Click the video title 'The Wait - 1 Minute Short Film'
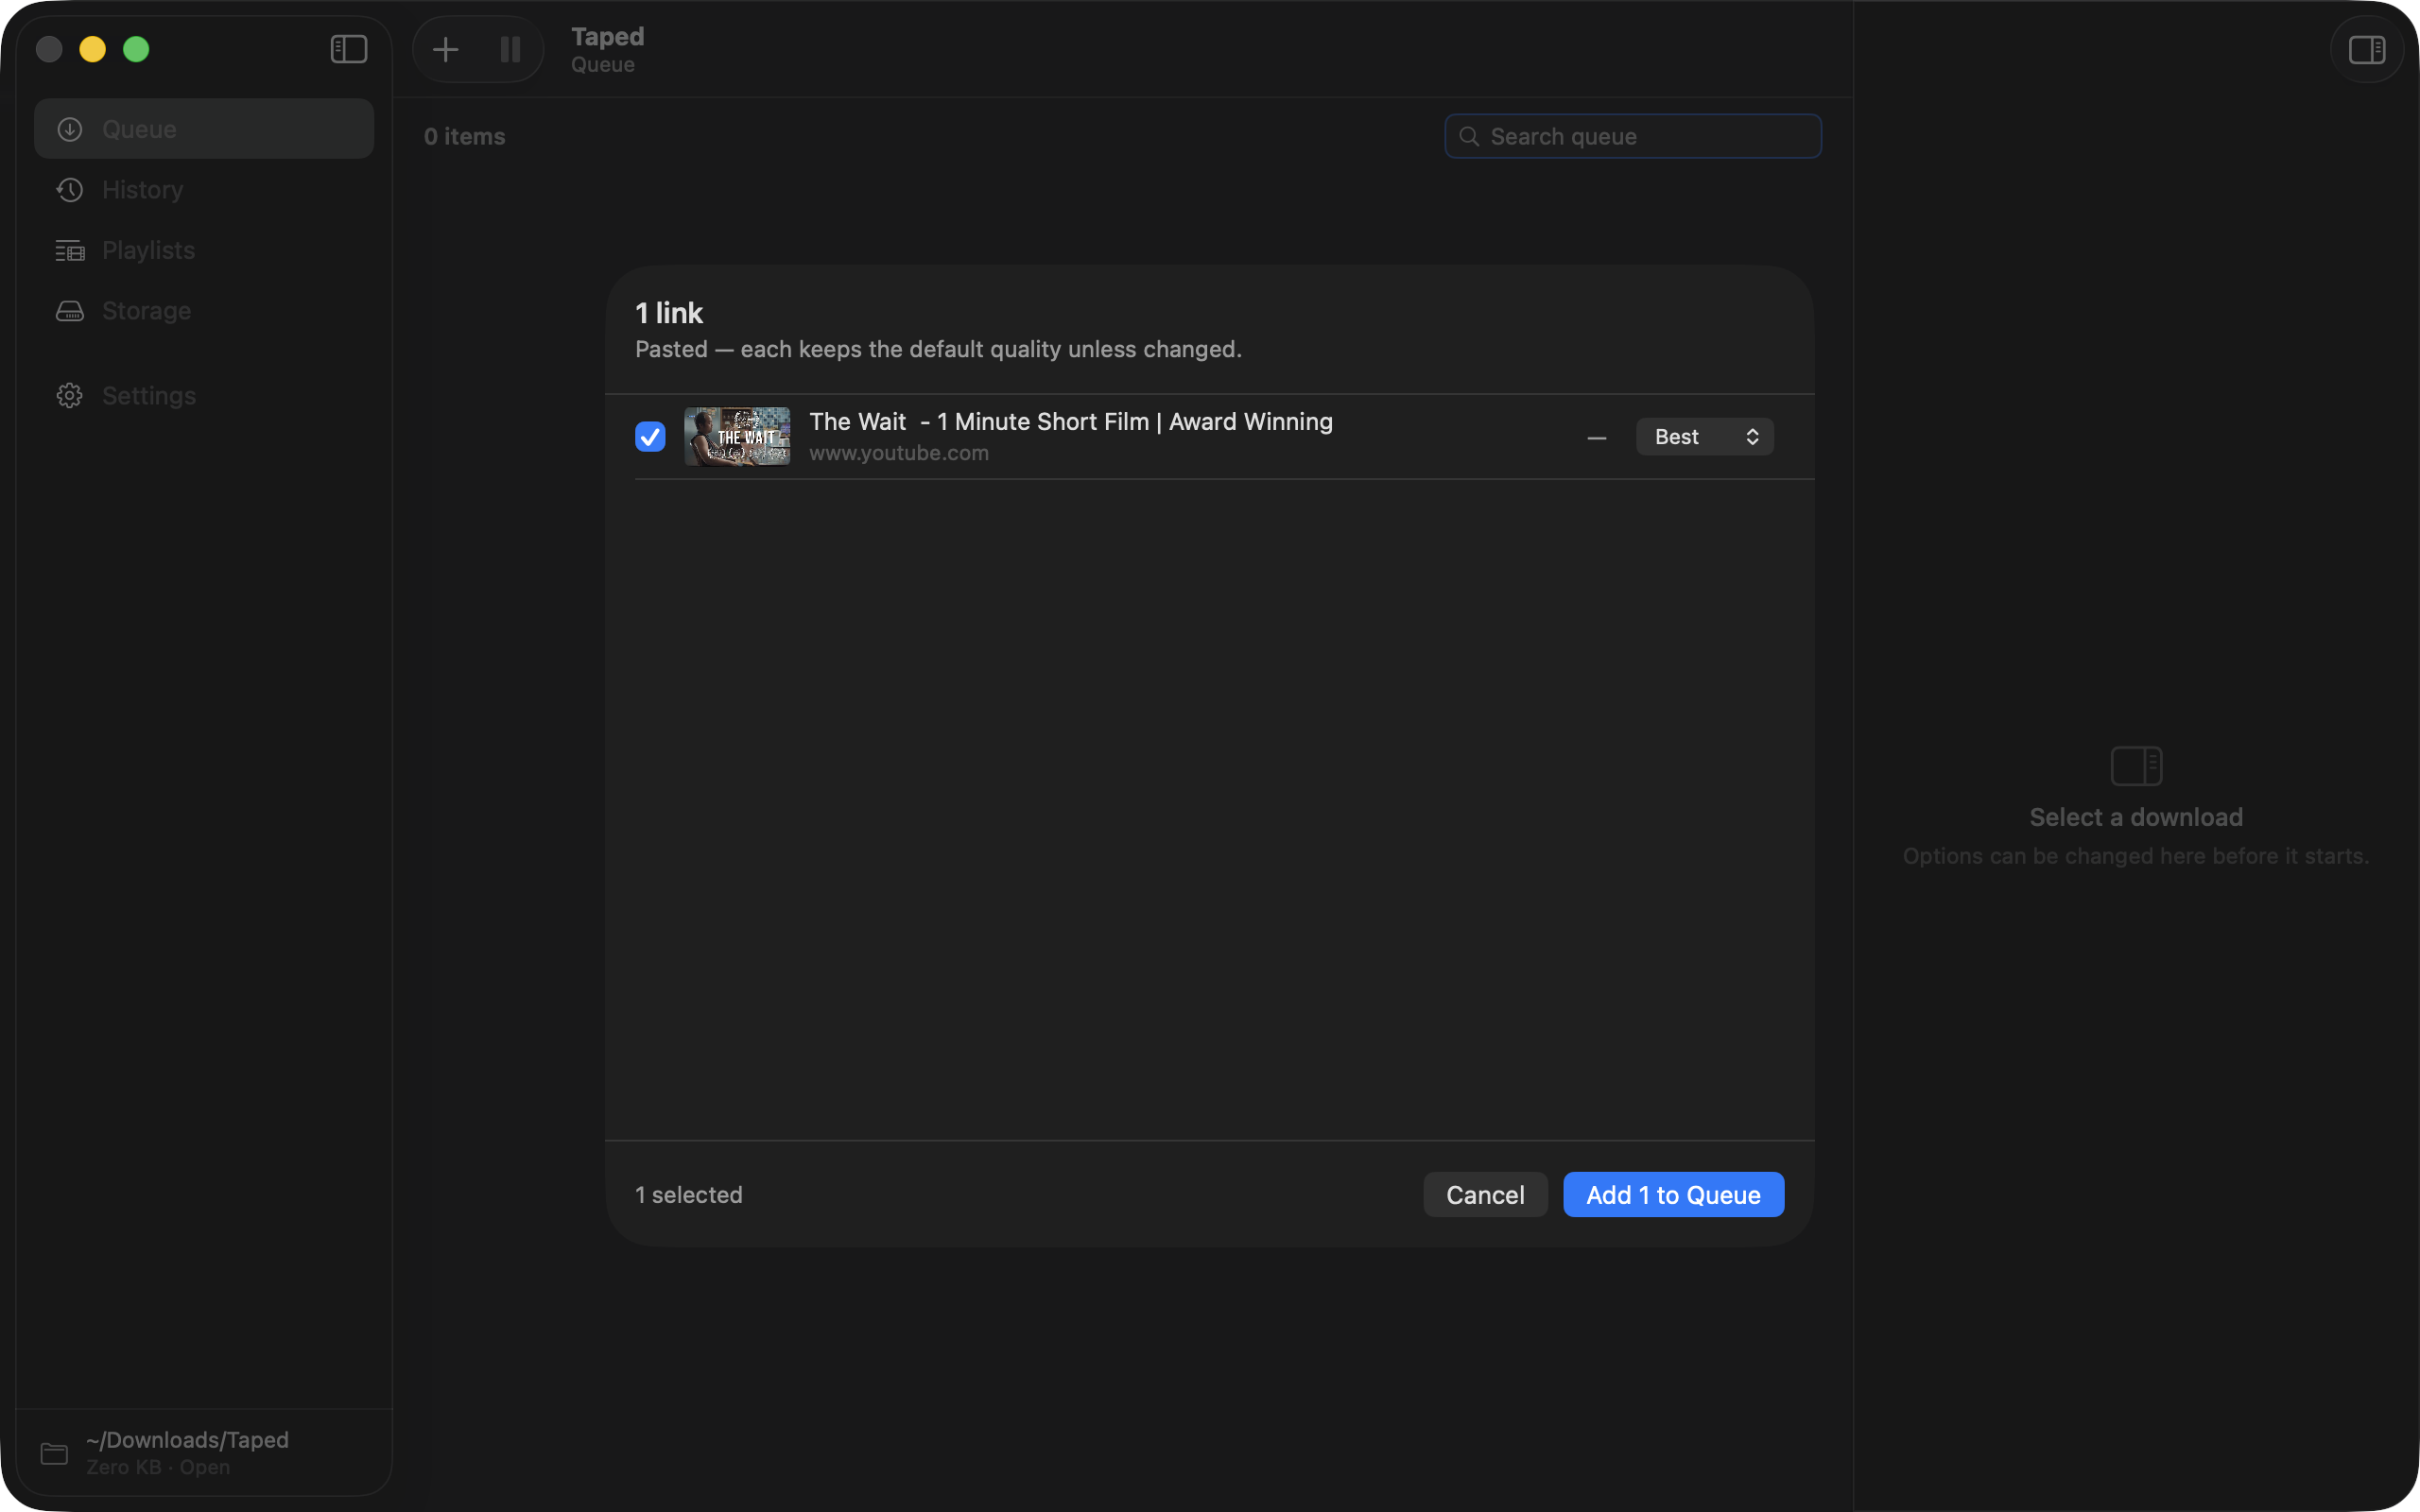The width and height of the screenshot is (2420, 1512). pyautogui.click(x=1071, y=422)
